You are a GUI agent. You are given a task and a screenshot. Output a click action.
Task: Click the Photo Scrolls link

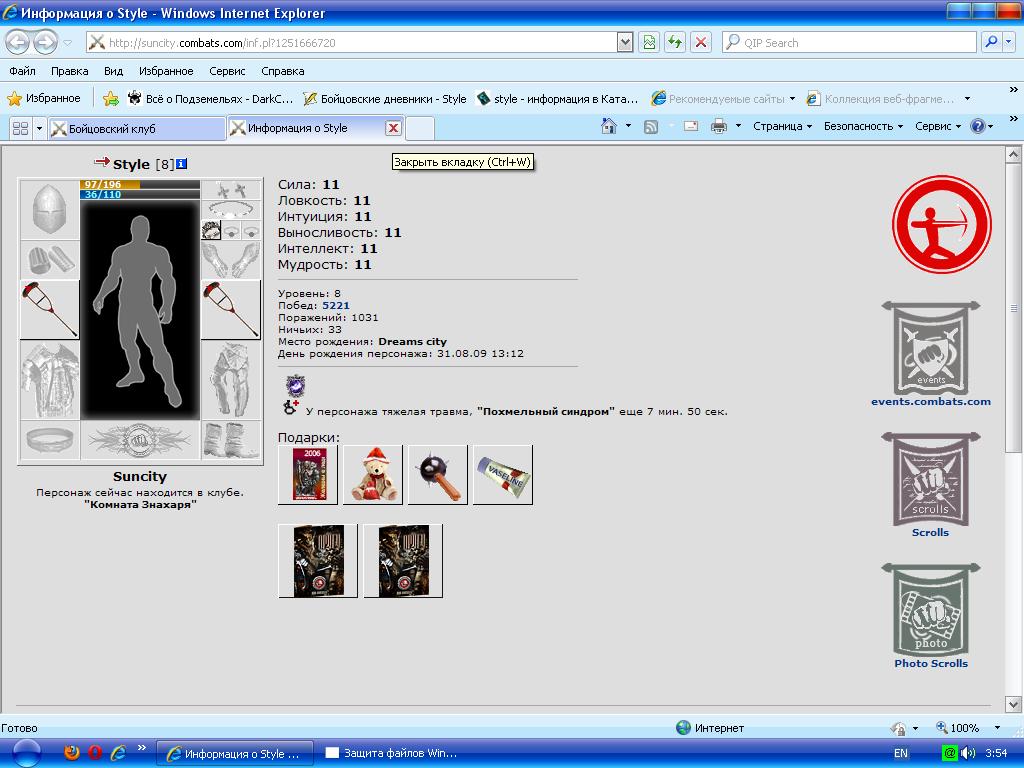click(931, 664)
